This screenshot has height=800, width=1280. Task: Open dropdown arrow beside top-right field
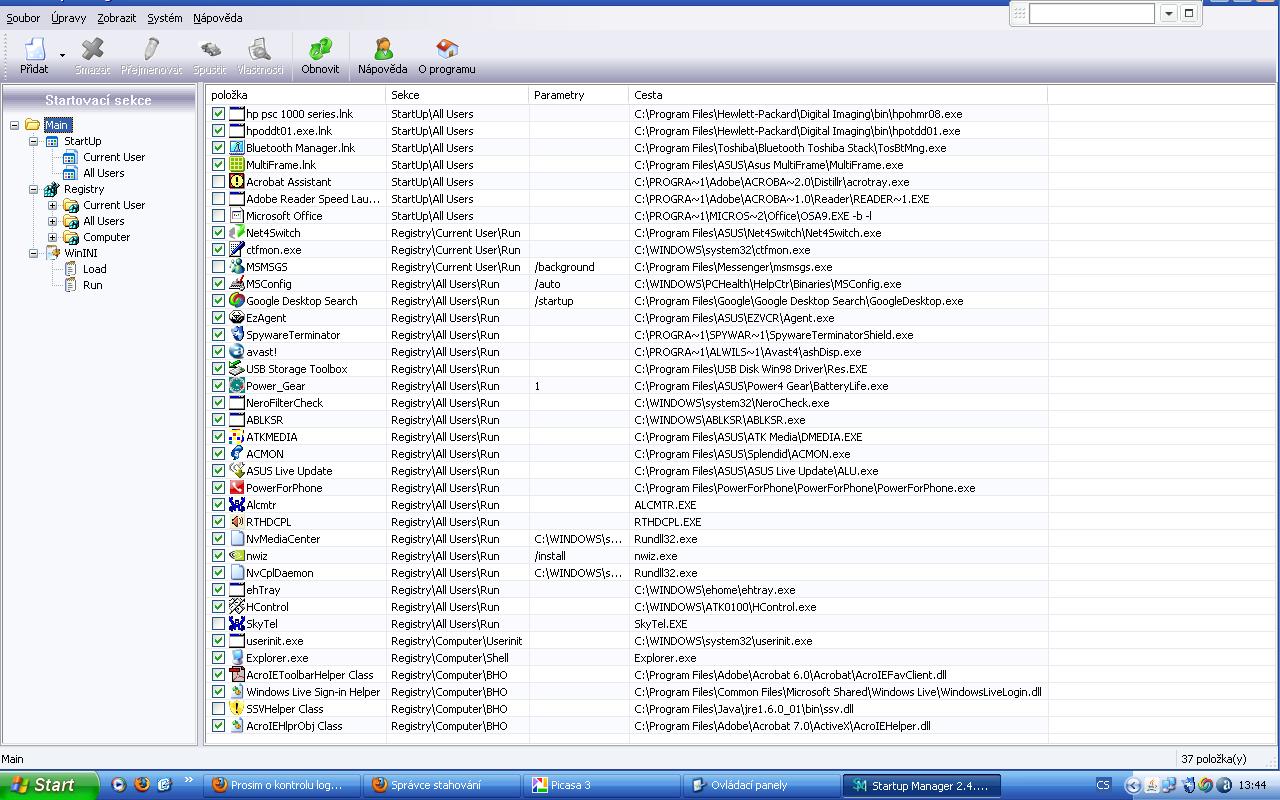(x=1168, y=13)
